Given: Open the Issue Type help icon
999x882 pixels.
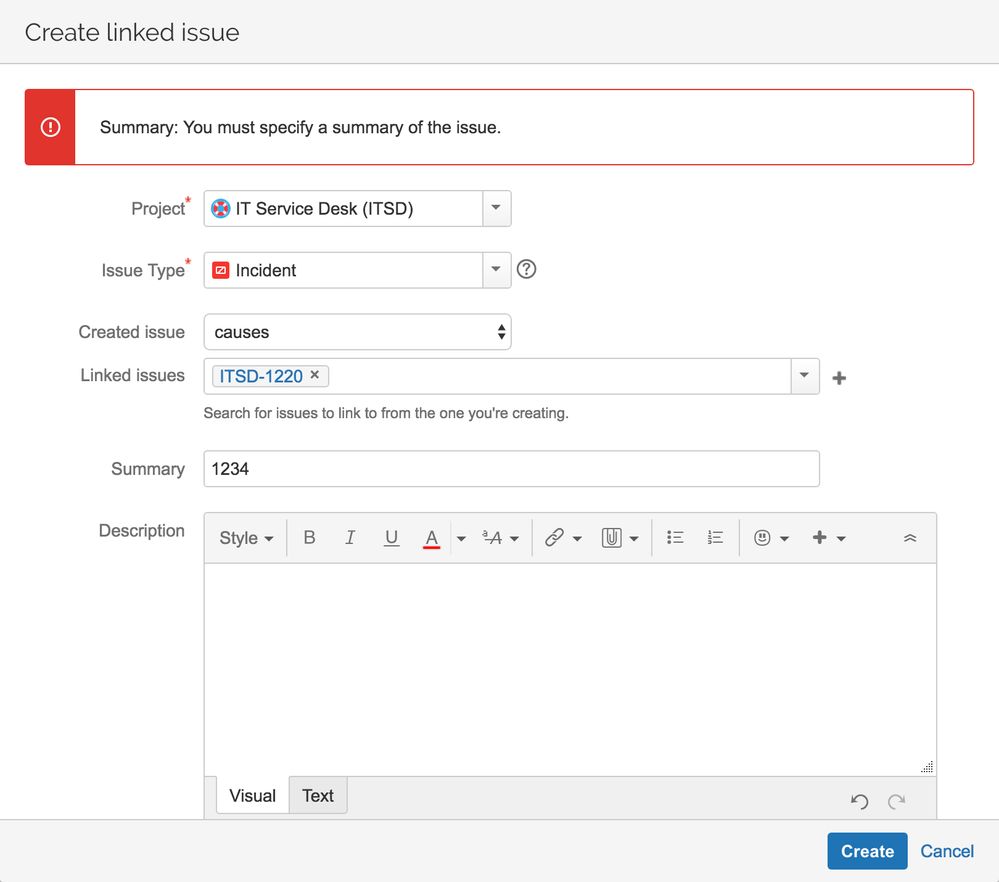Looking at the screenshot, I should [526, 270].
